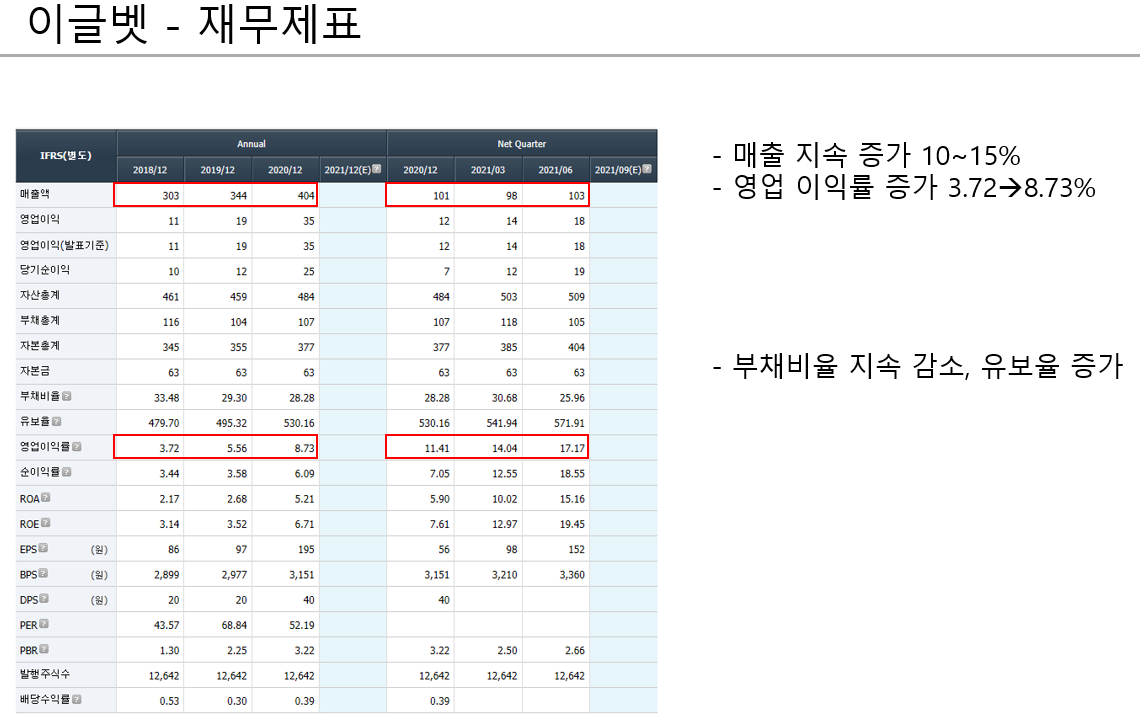The image size is (1140, 726).
Task: Click the PBR value 2.66
Action: (574, 650)
